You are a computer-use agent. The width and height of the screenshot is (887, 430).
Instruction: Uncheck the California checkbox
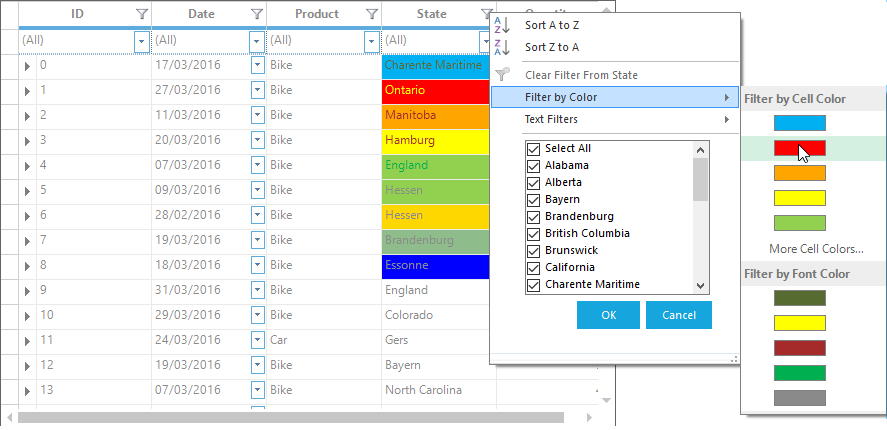[533, 268]
